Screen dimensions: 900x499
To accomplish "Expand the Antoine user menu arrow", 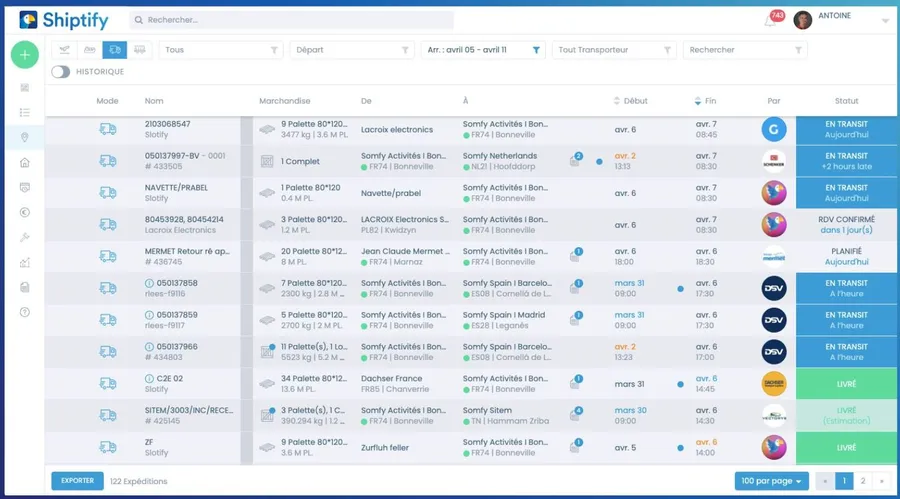I will pyautogui.click(x=885, y=21).
